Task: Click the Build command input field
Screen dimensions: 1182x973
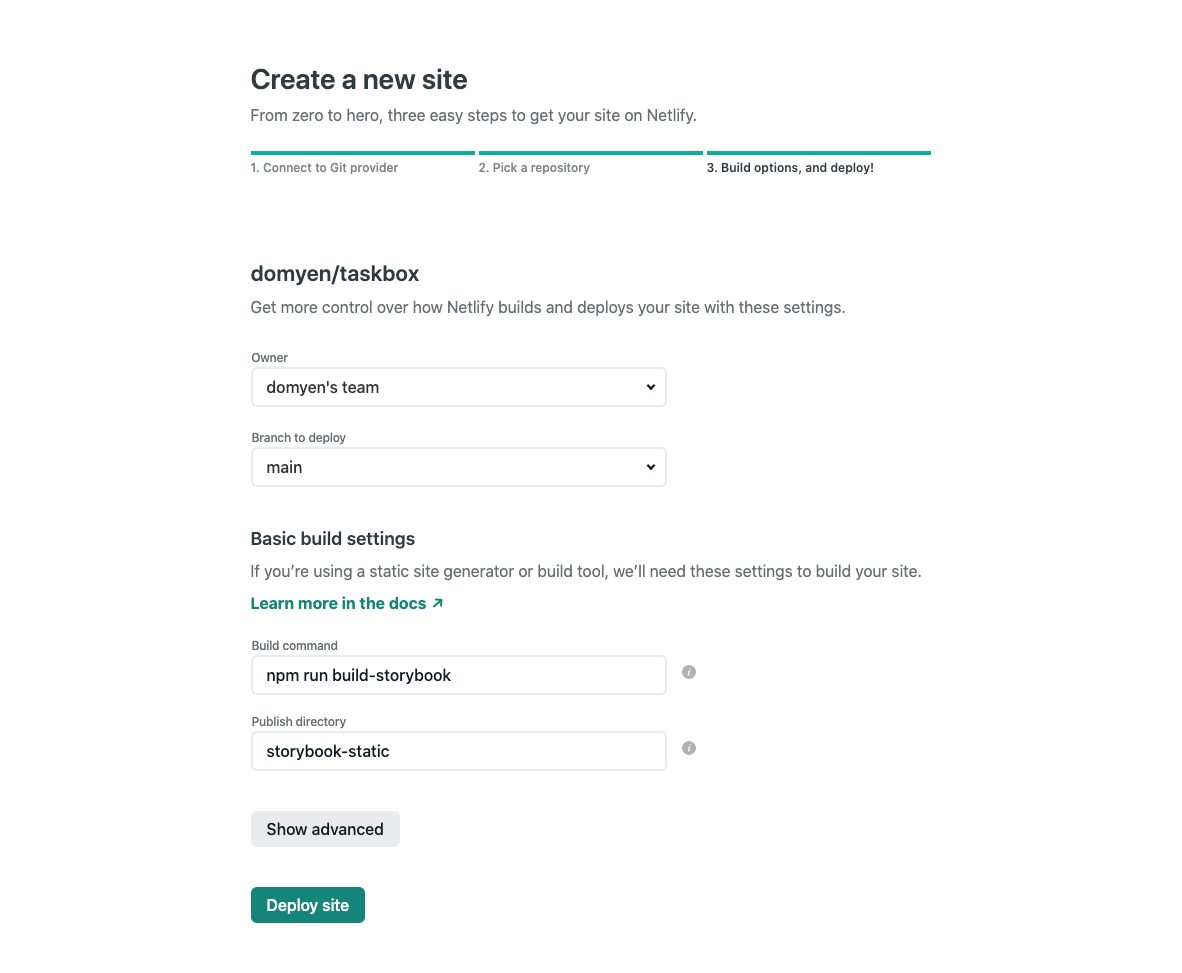Action: tap(458, 675)
